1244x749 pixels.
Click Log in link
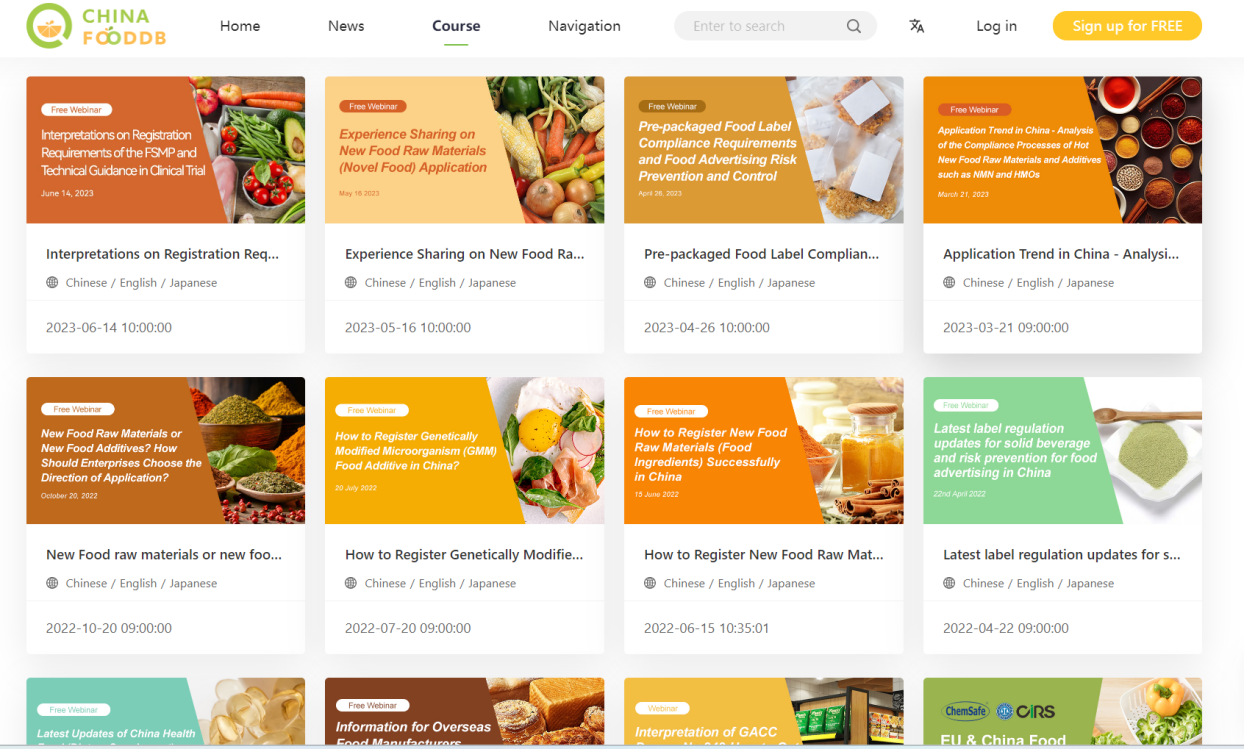tap(996, 27)
